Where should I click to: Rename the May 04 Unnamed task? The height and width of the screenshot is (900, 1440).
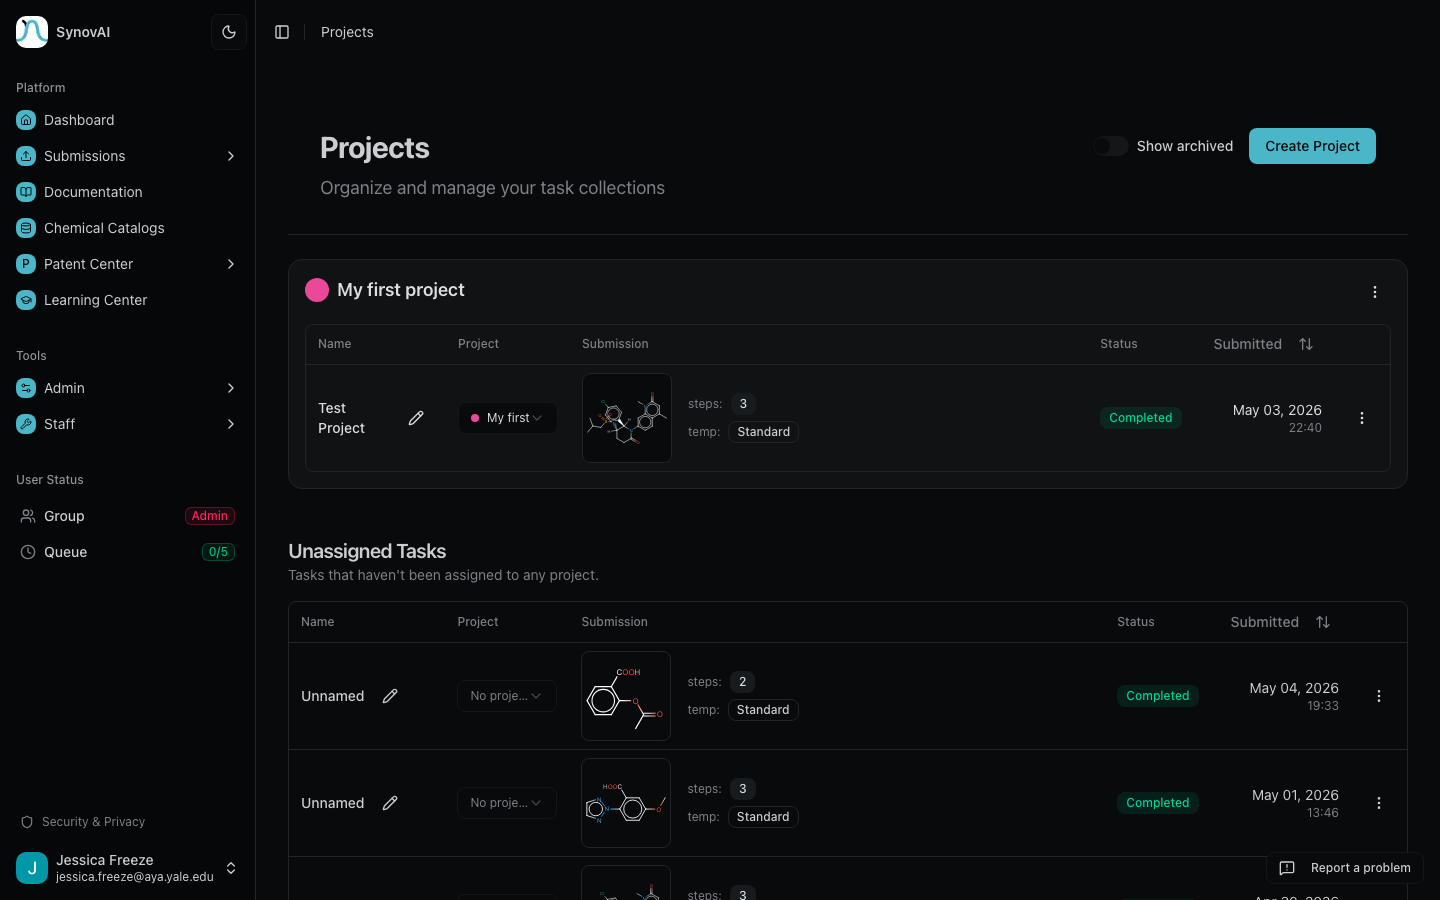[x=390, y=696]
